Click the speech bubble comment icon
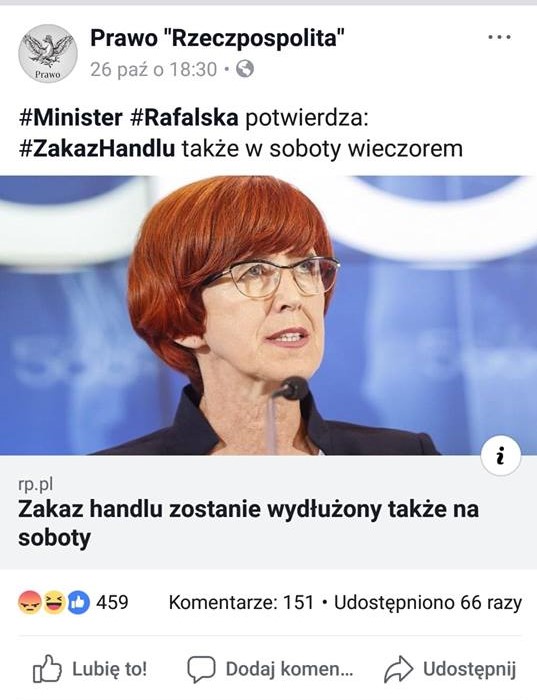 pyautogui.click(x=201, y=670)
